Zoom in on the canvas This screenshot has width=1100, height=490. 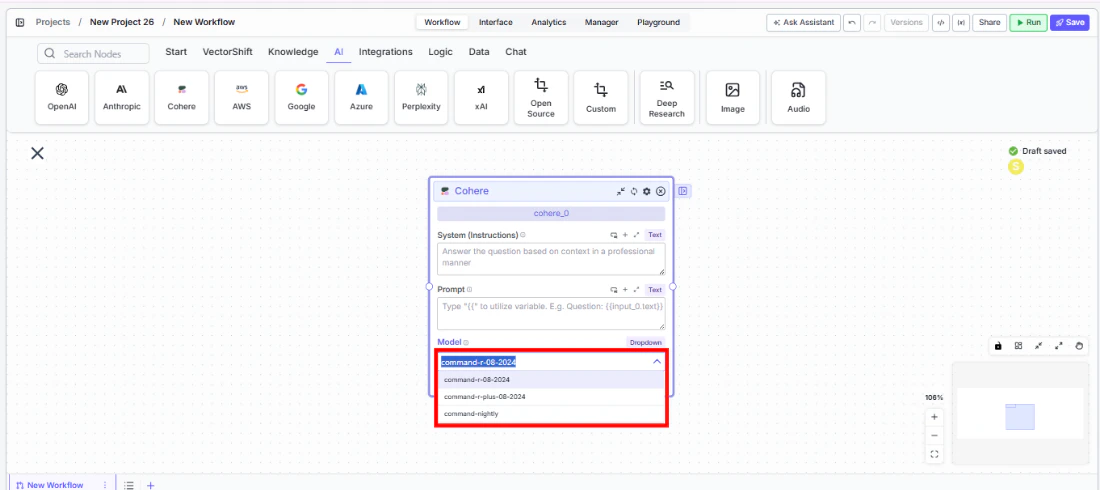click(934, 417)
